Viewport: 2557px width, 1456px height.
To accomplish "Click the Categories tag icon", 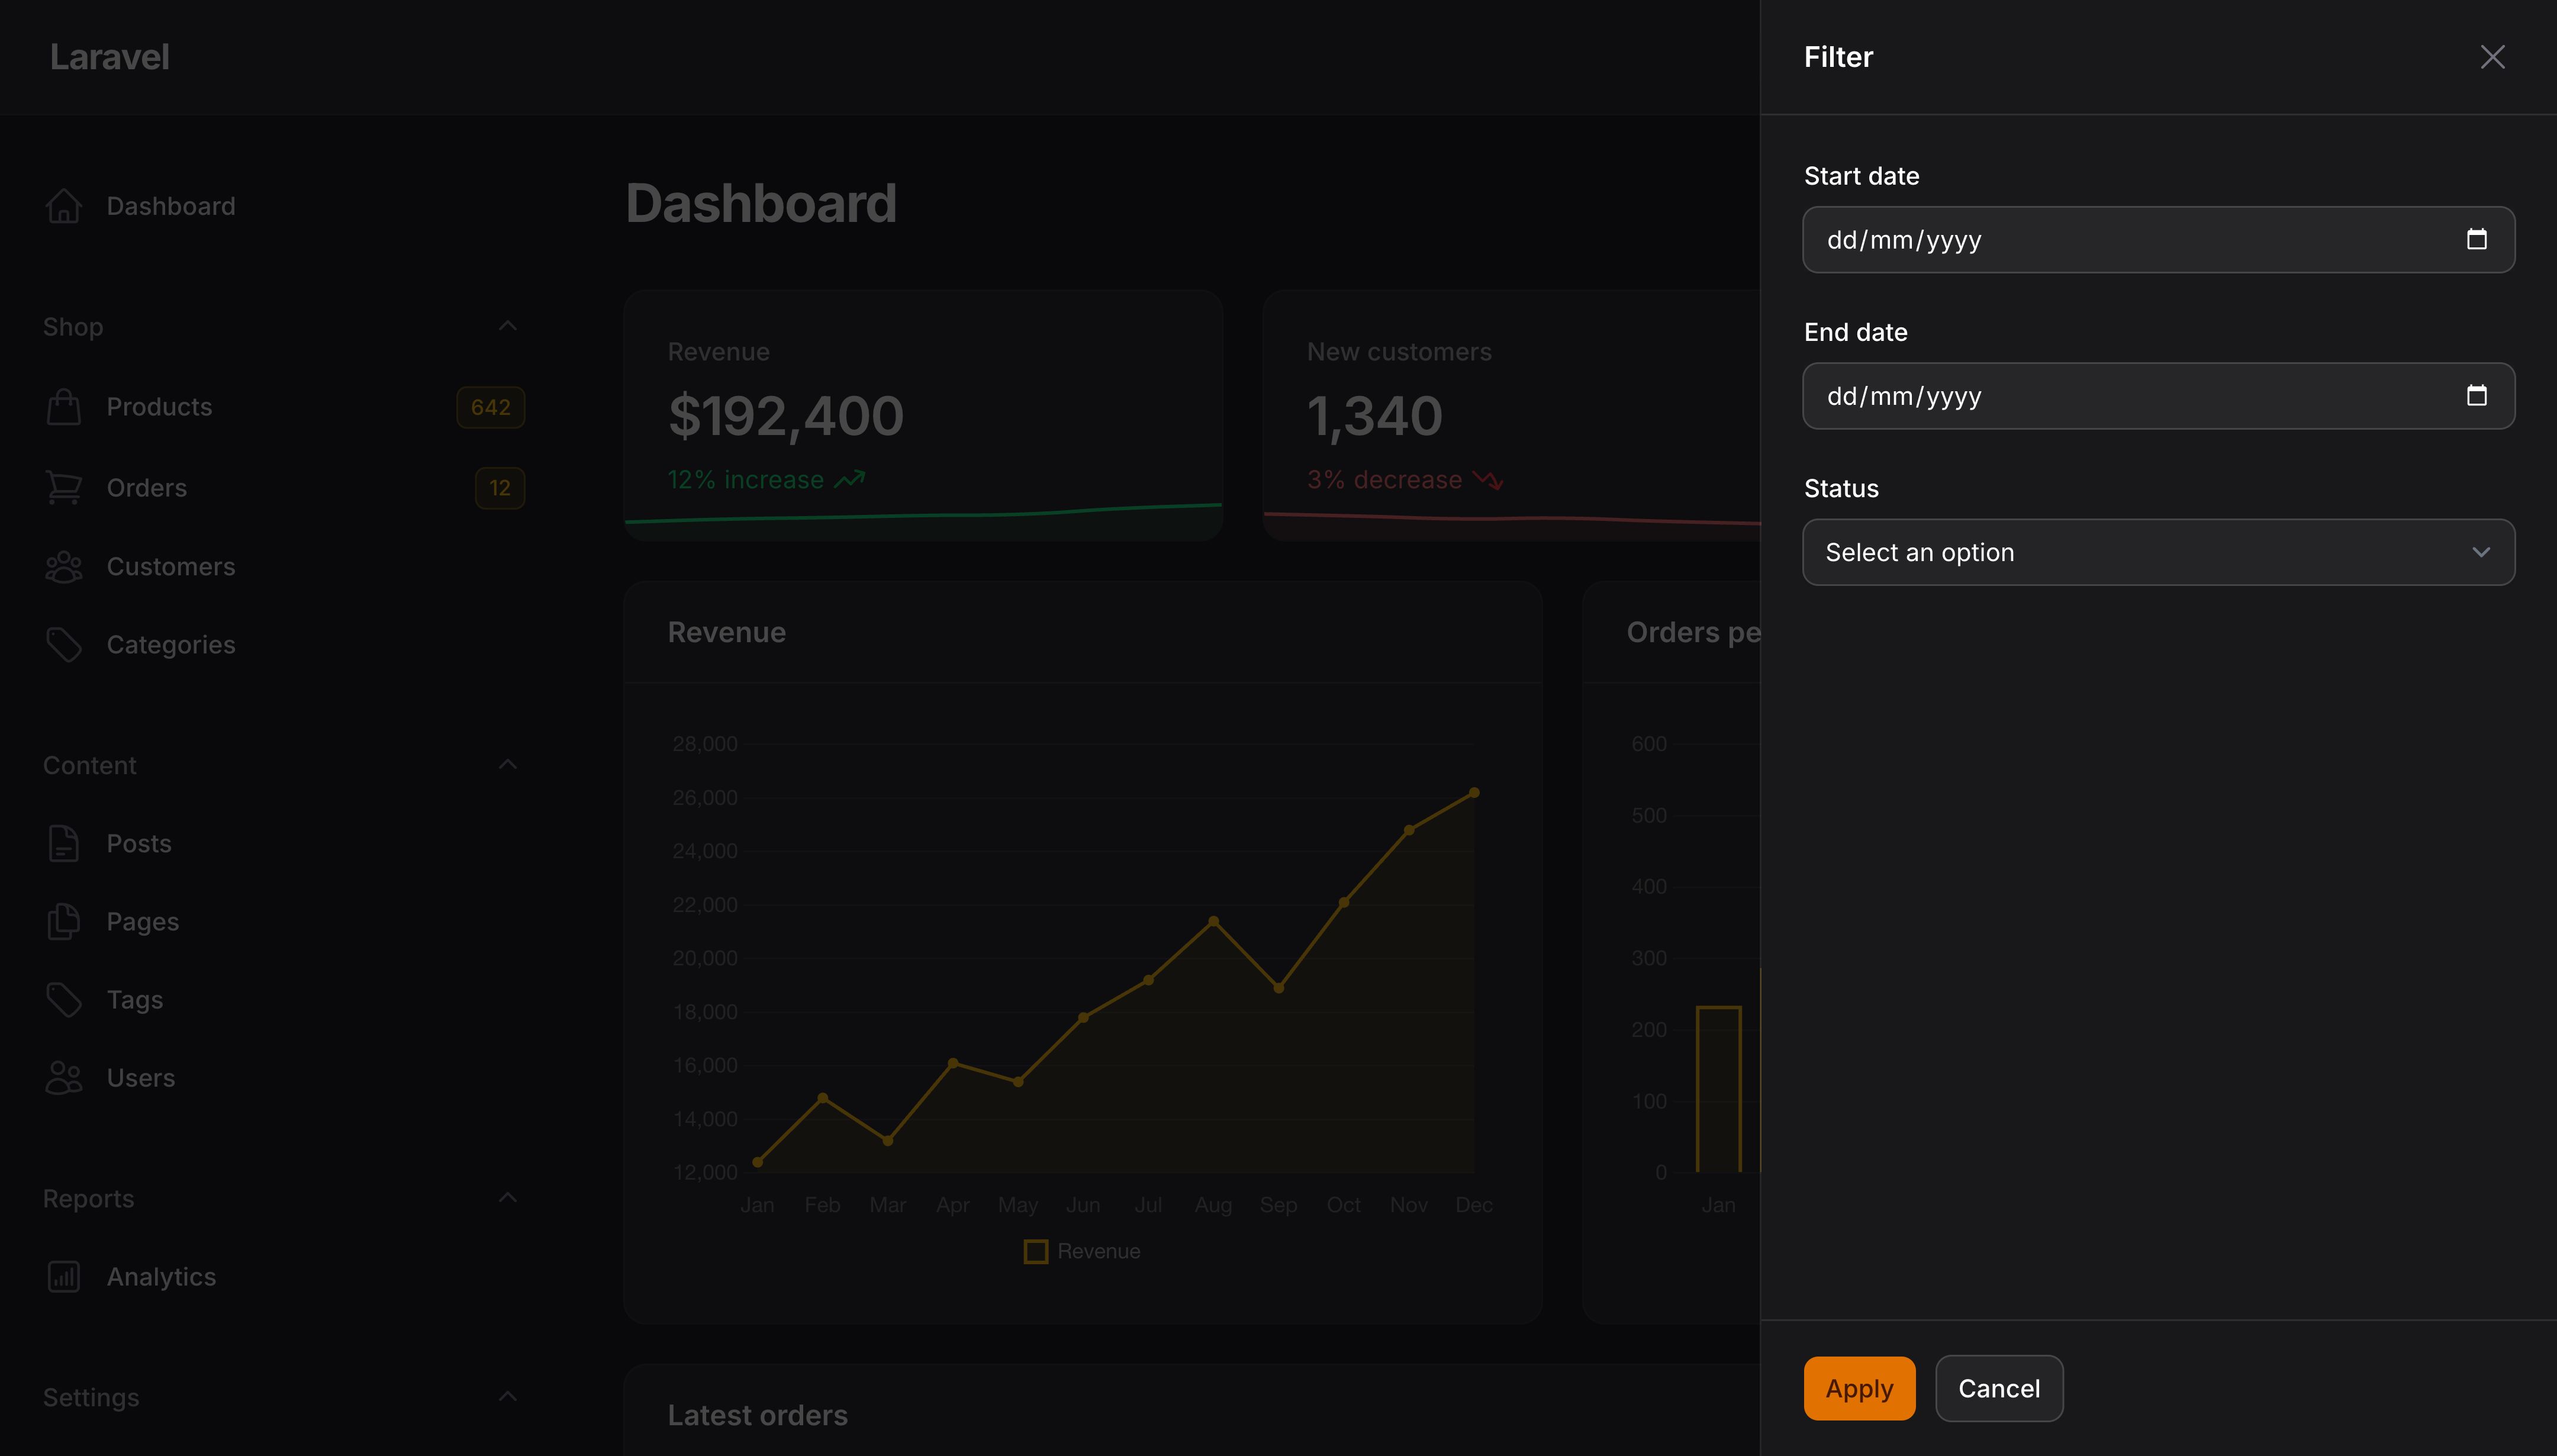I will (x=64, y=645).
